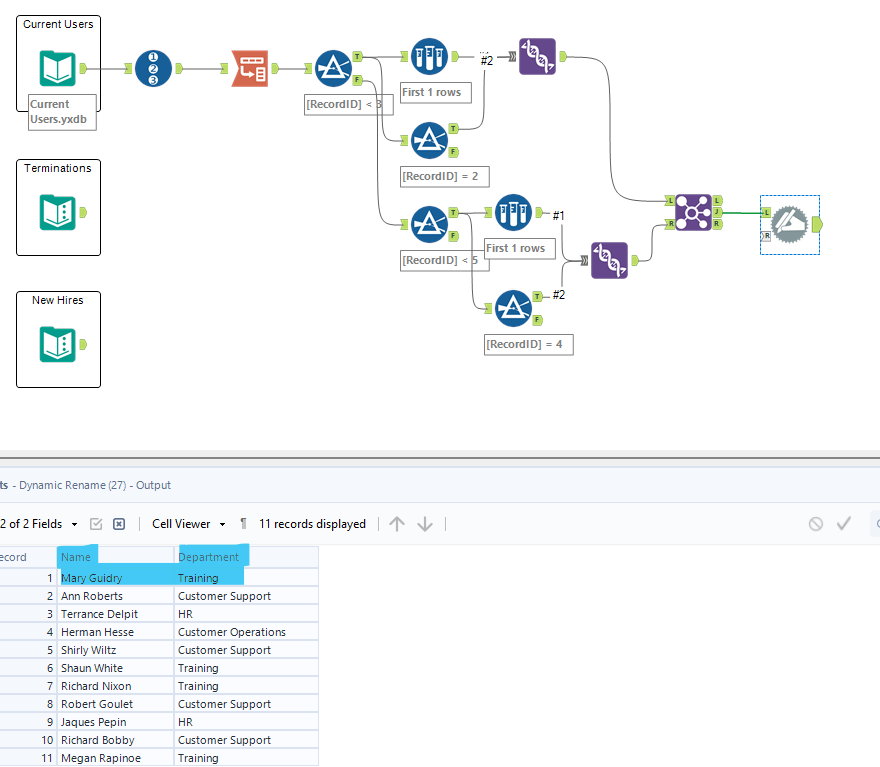This screenshot has width=880, height=767.
Task: Click the down arrow to find next record
Action: [x=424, y=523]
